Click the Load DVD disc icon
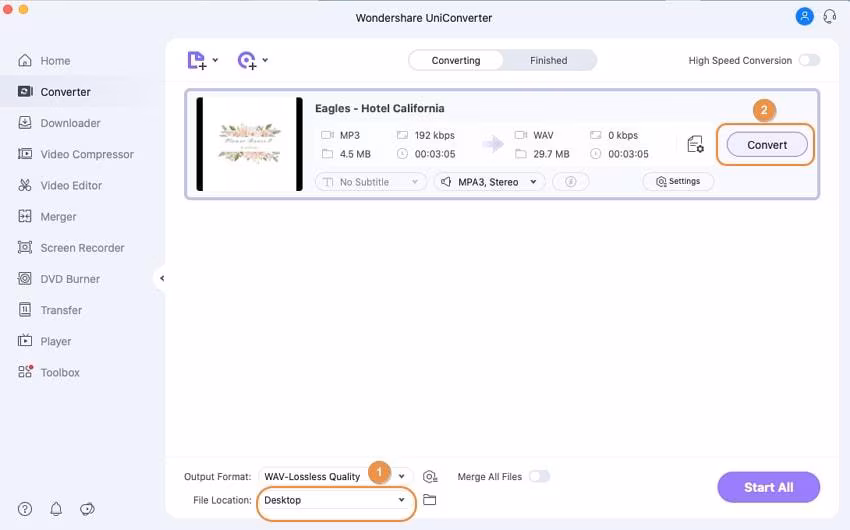850x530 pixels. [x=247, y=60]
